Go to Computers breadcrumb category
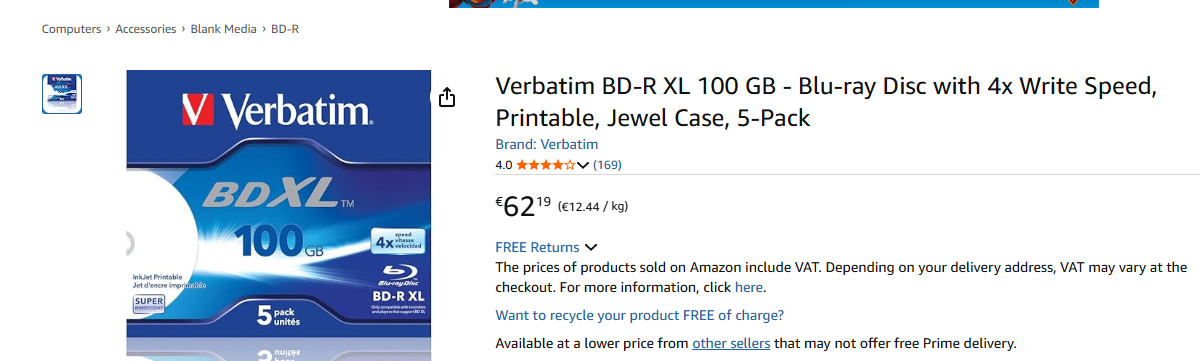 72,29
